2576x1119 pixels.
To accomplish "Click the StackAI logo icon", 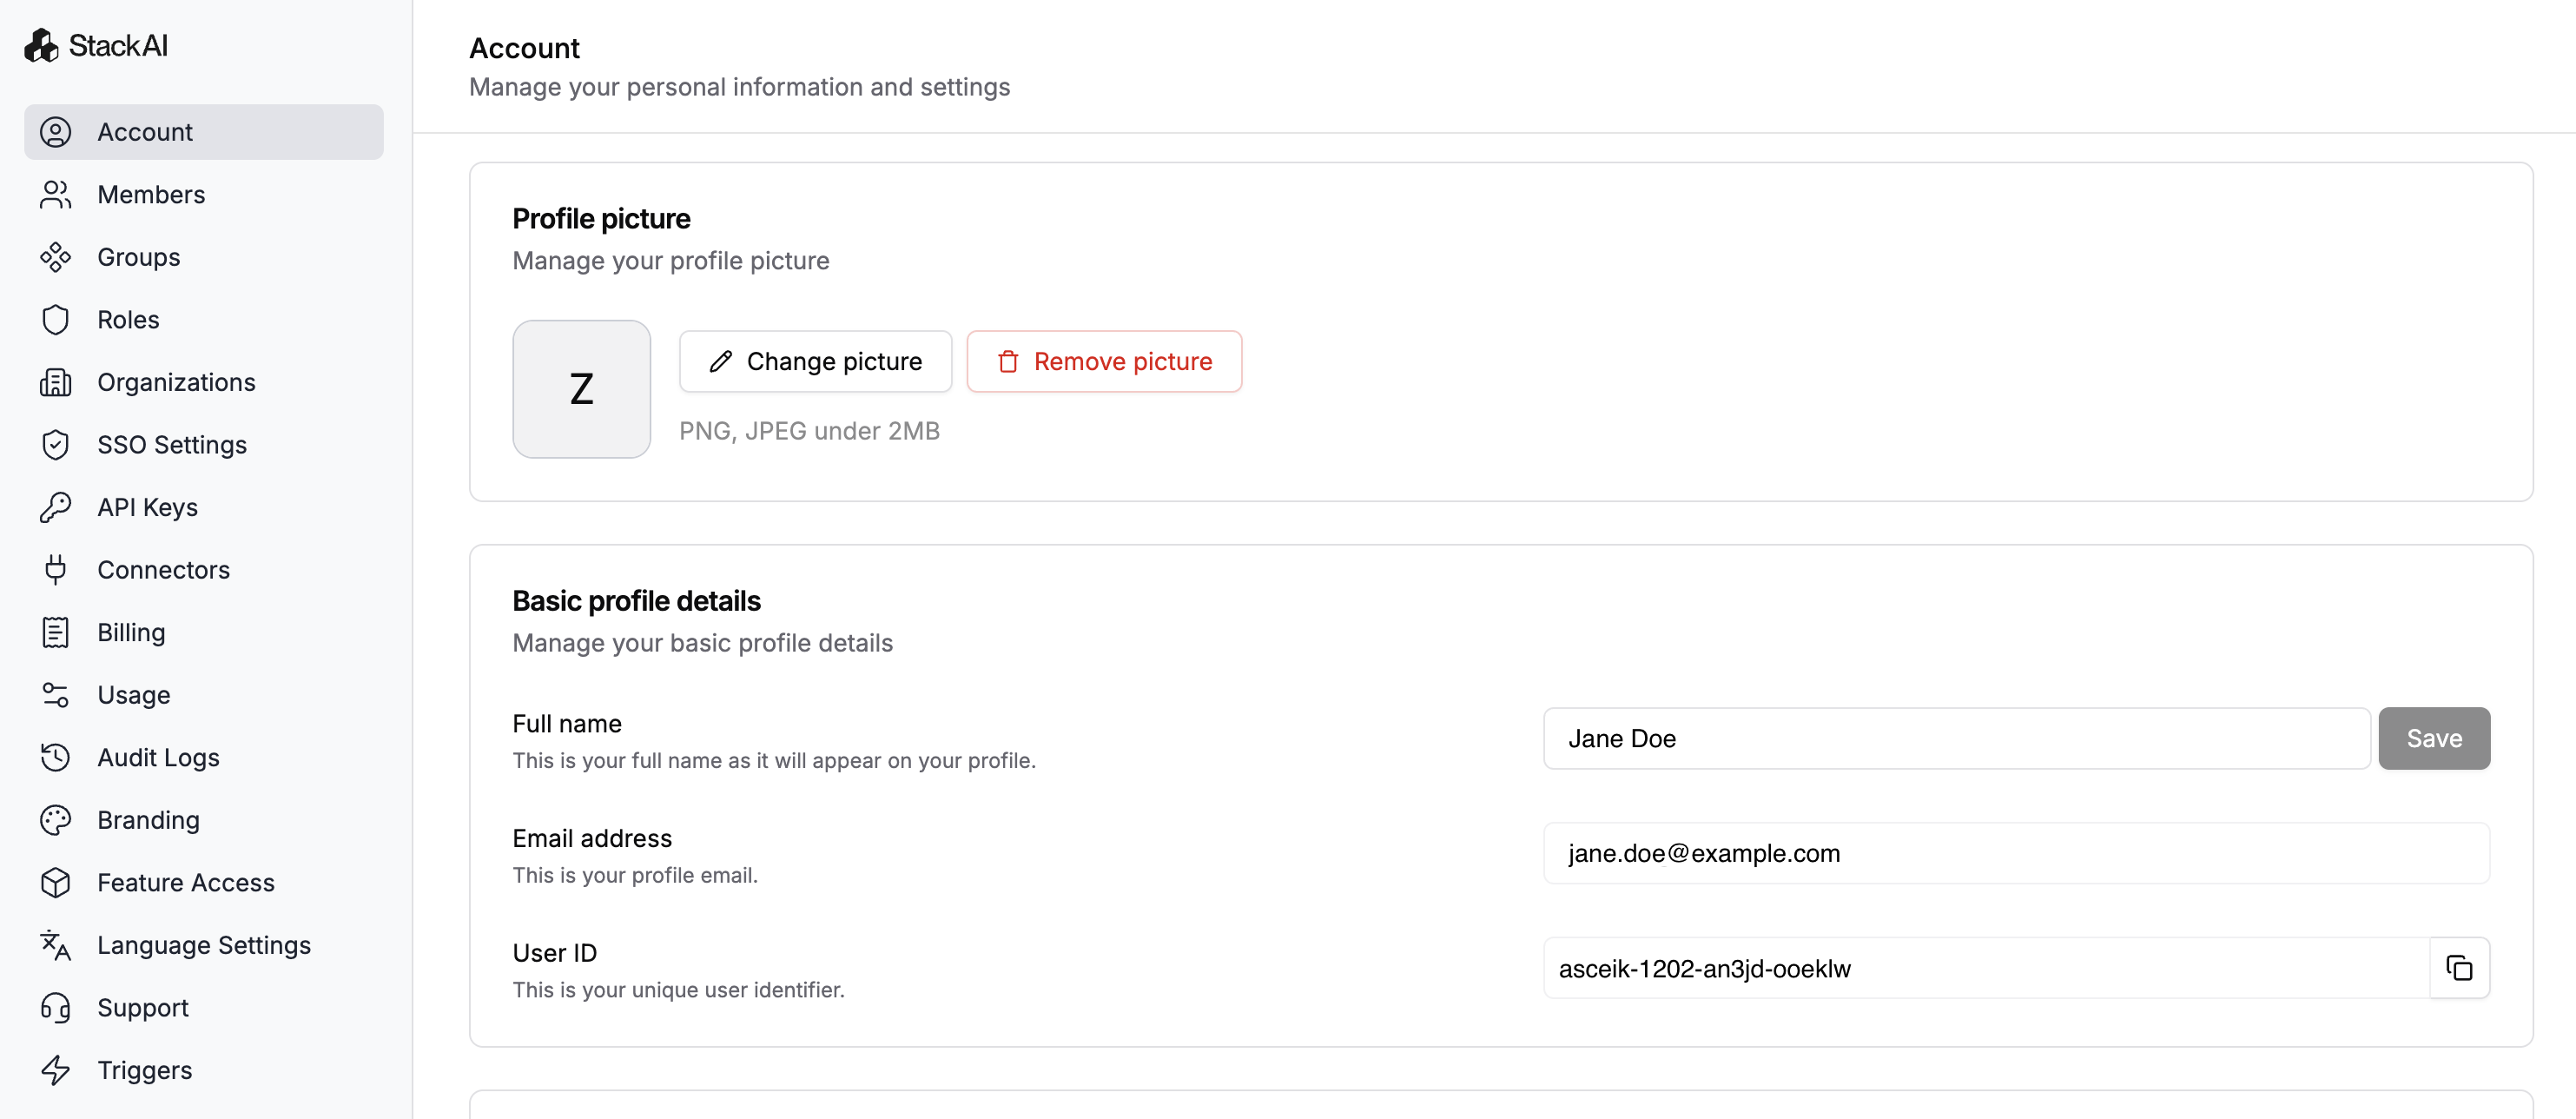I will [41, 45].
